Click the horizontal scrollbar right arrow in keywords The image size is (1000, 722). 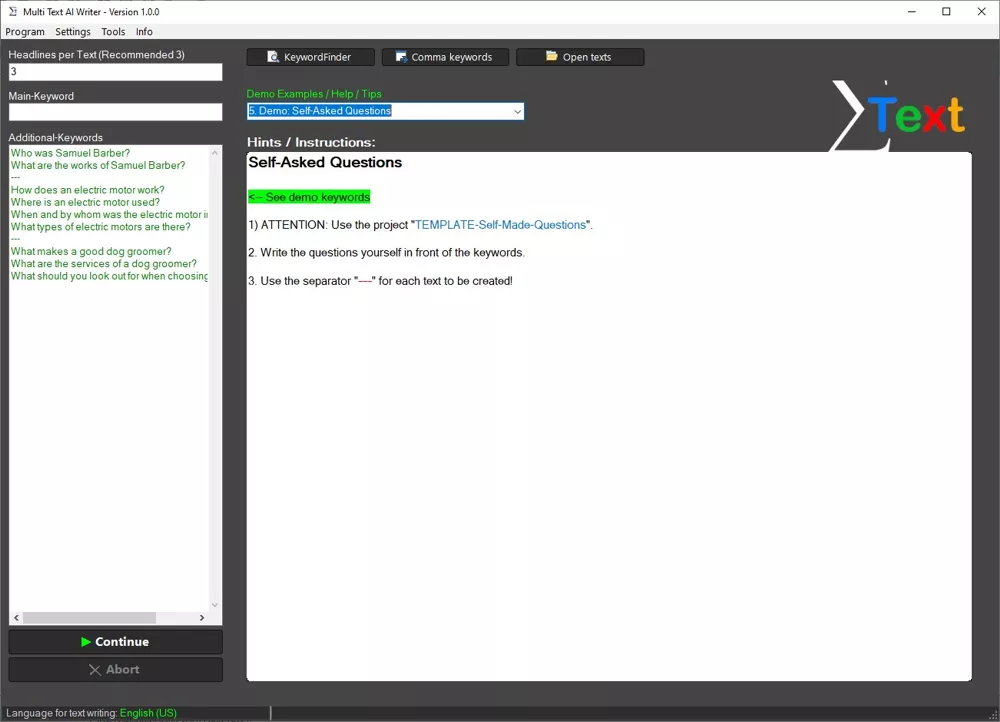point(202,618)
